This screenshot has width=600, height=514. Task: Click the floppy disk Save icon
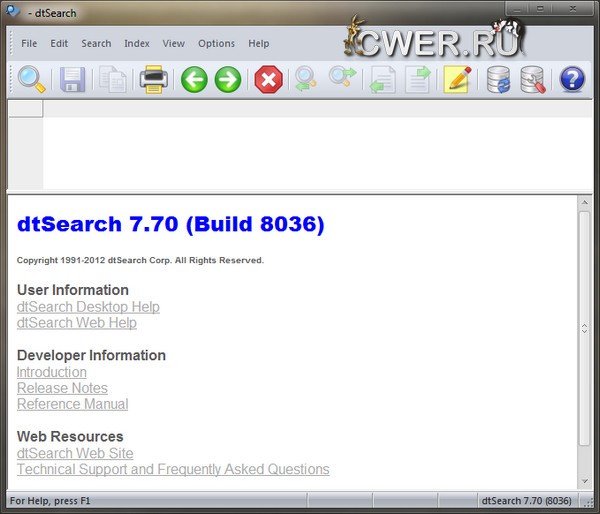point(72,79)
